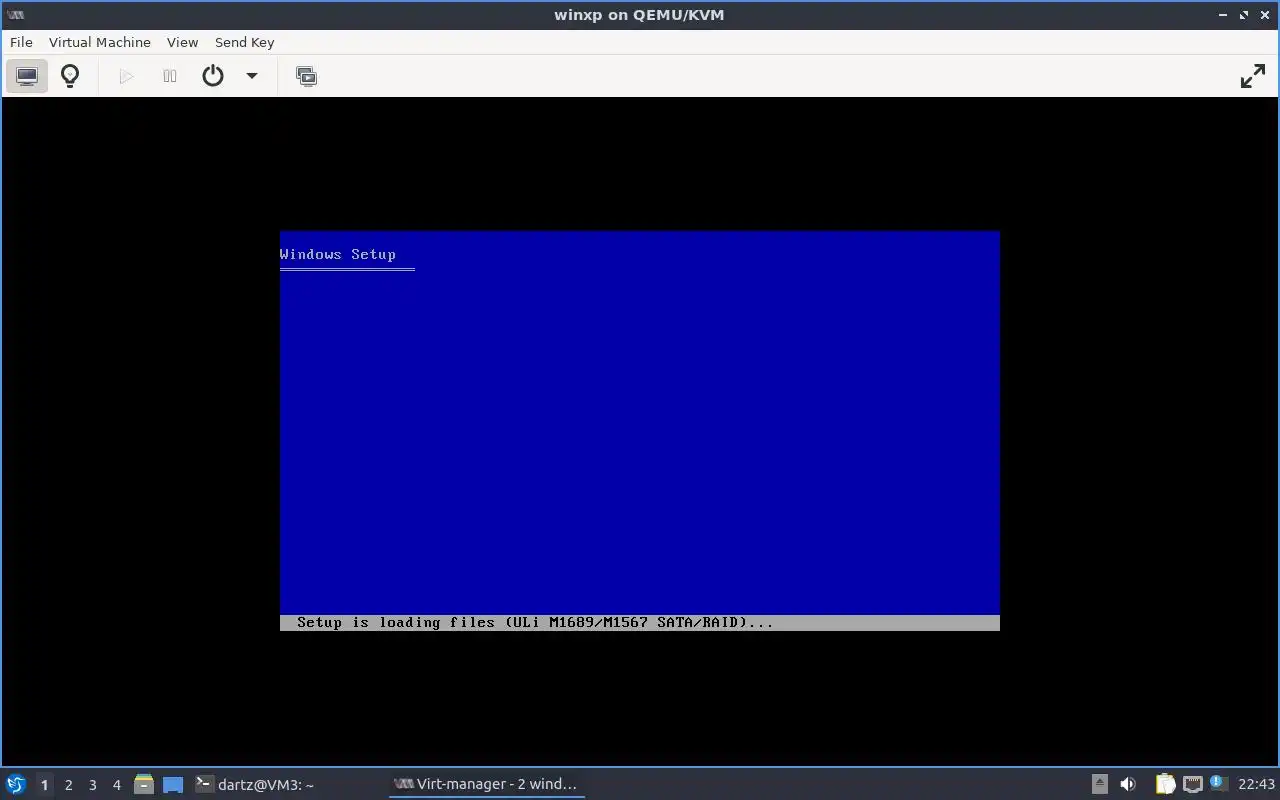Click the Run virtual machine play button
This screenshot has width=1280, height=800.
(126, 76)
